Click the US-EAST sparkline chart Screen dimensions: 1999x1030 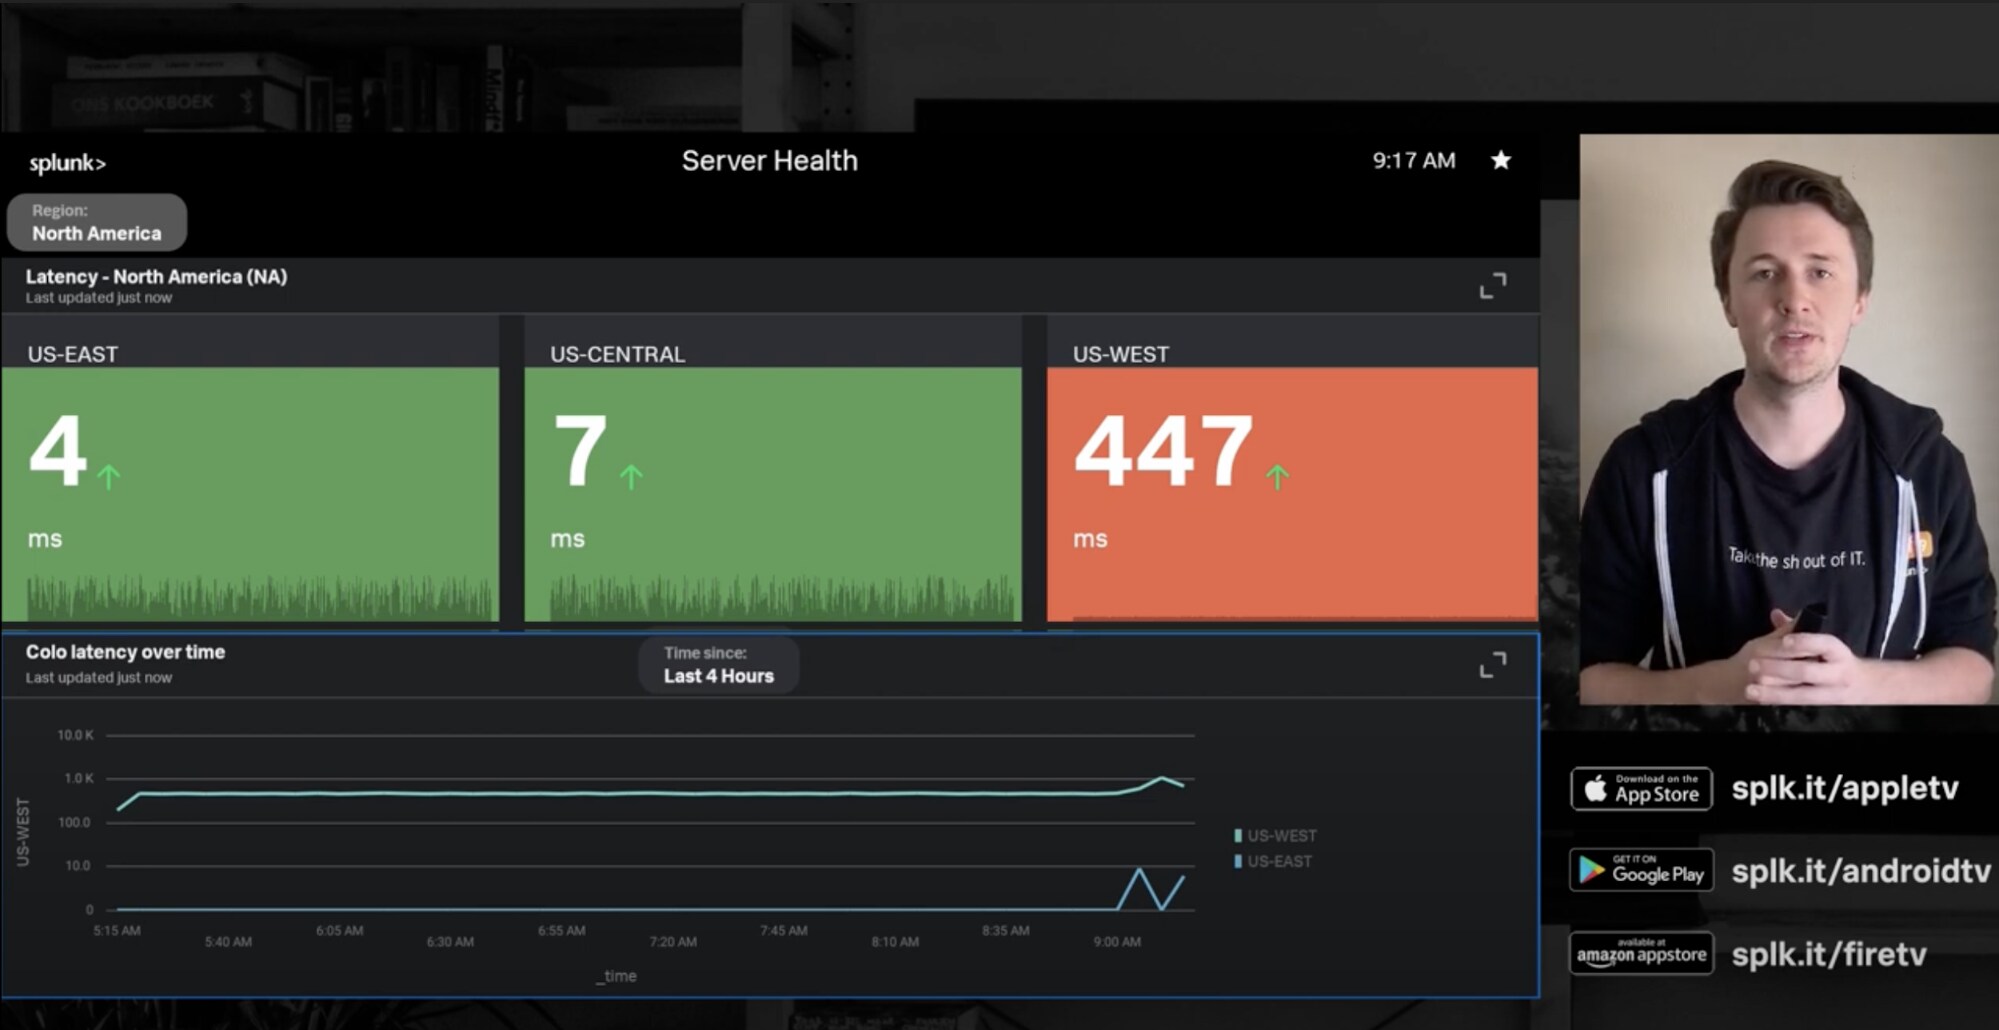[x=259, y=597]
